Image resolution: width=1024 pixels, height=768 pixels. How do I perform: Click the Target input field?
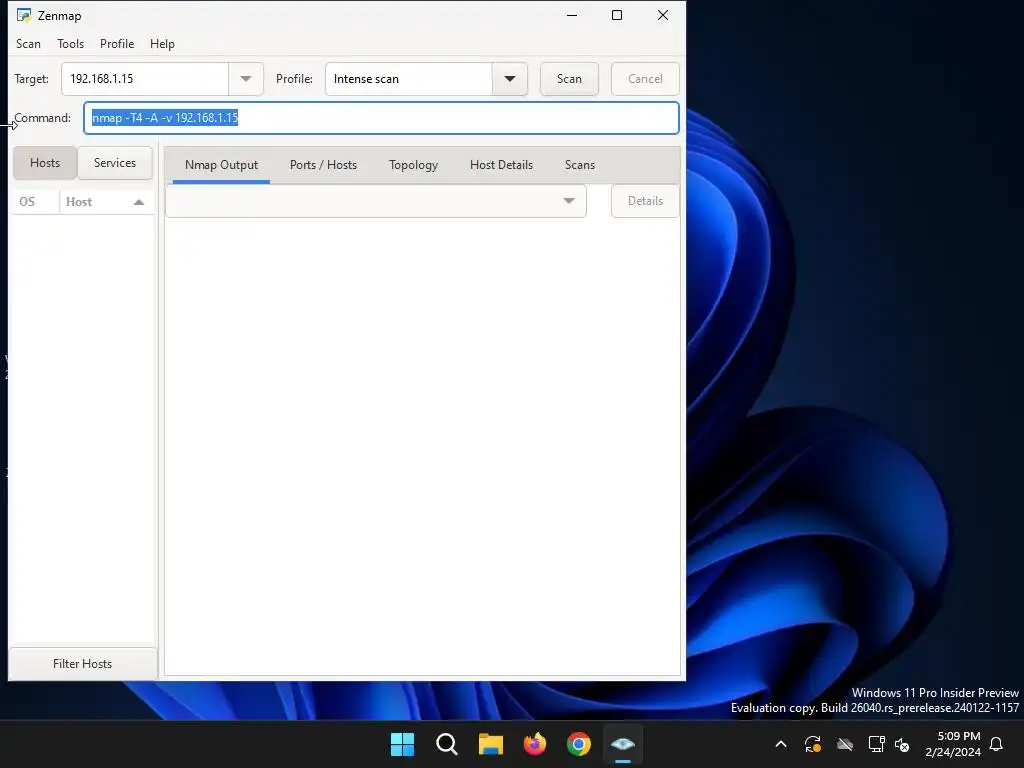pos(145,79)
